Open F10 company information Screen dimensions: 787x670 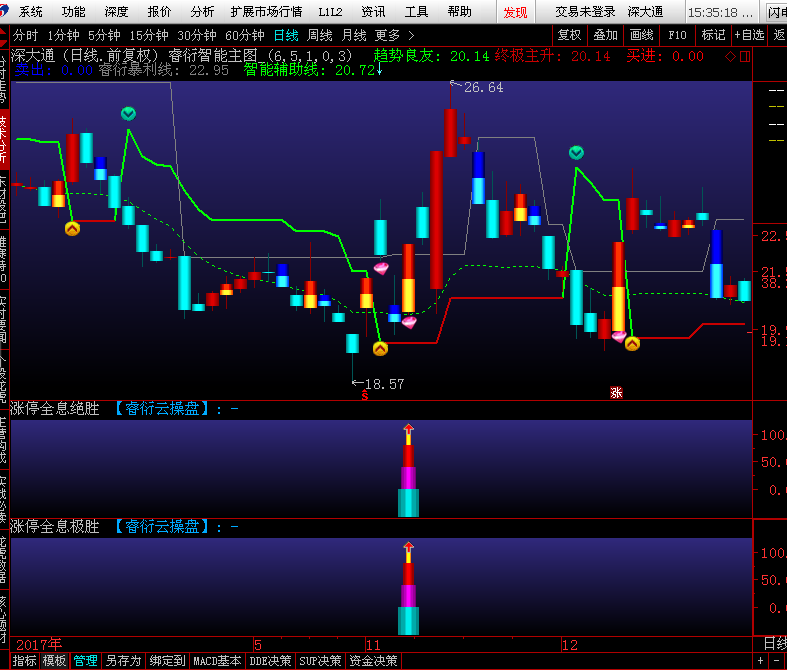click(677, 35)
